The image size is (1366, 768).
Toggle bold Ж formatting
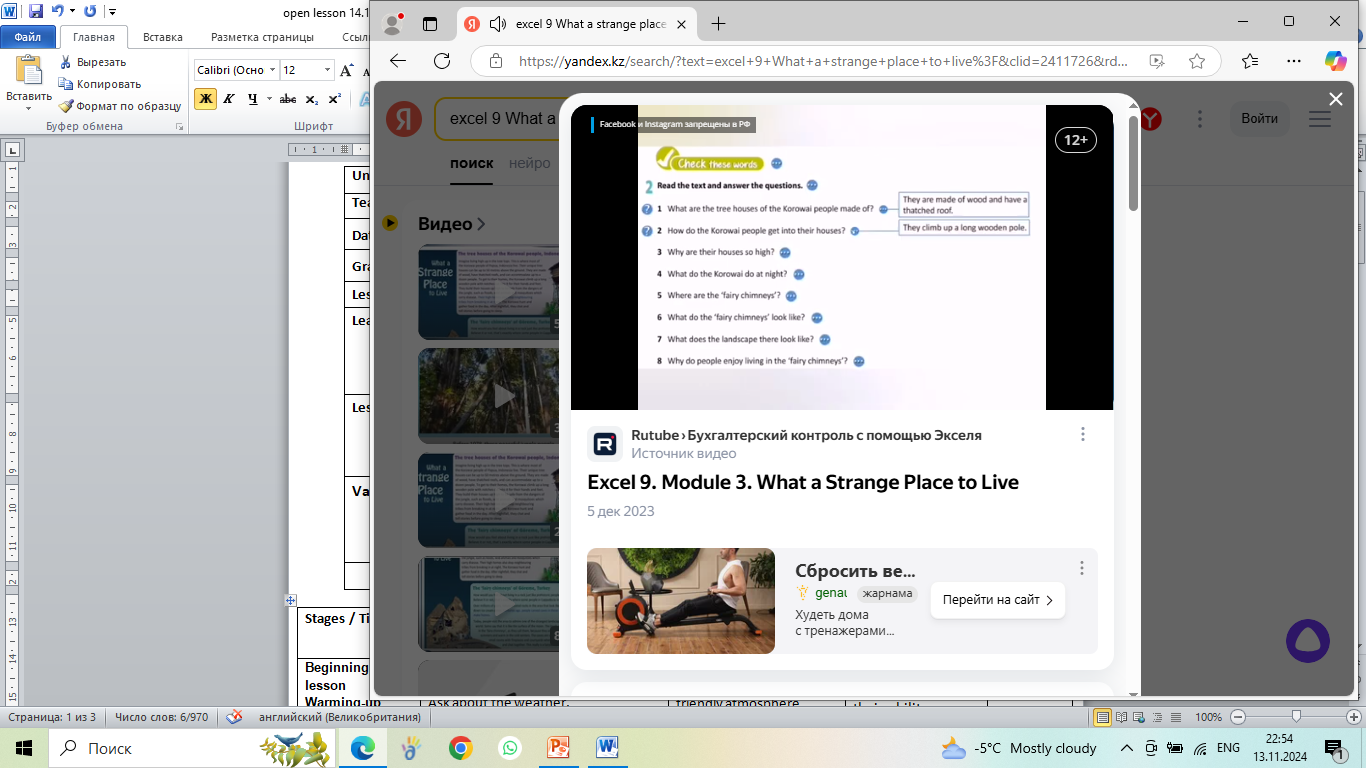pyautogui.click(x=205, y=98)
